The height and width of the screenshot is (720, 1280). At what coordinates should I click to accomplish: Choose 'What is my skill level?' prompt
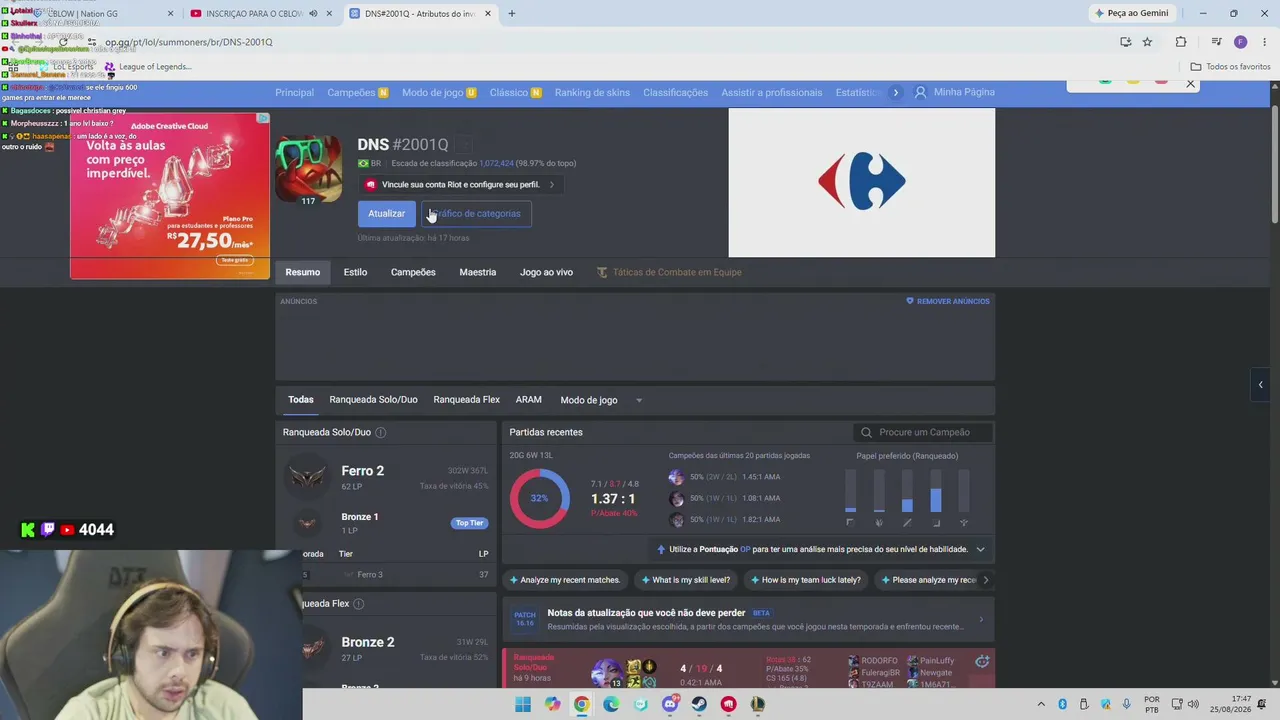coord(685,580)
